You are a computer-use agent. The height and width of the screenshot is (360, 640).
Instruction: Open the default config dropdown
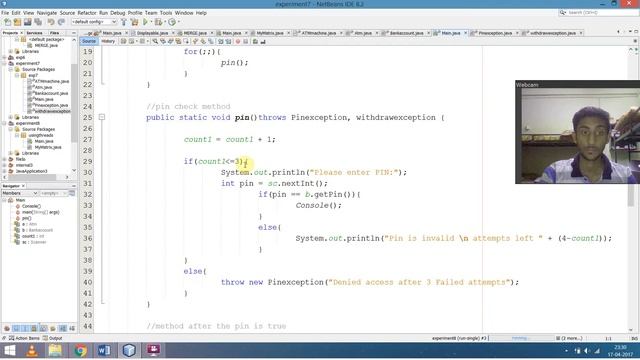point(94,22)
